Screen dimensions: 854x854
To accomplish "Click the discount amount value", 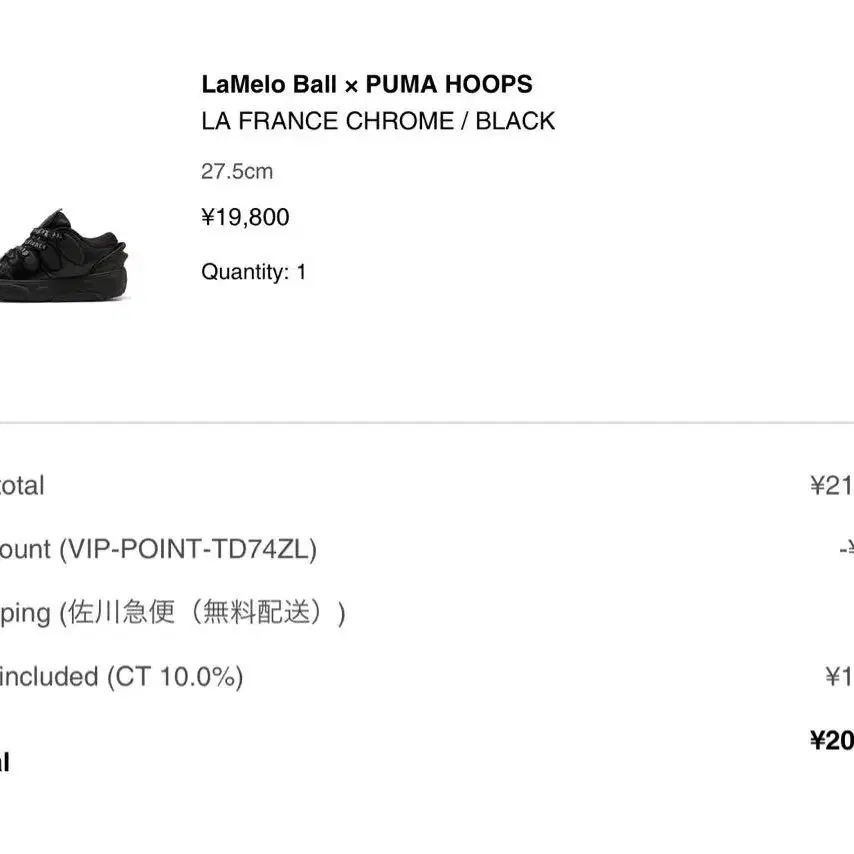I will [846, 549].
